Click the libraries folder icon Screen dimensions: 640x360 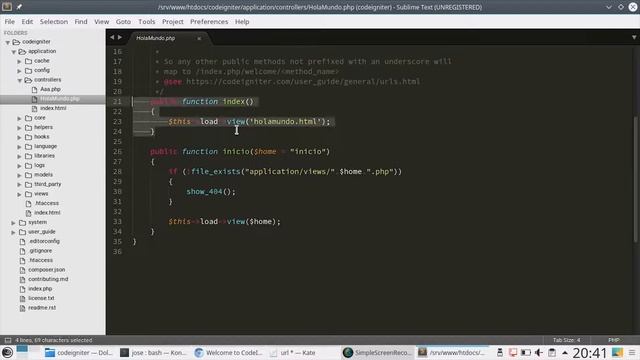pyautogui.click(x=29, y=156)
